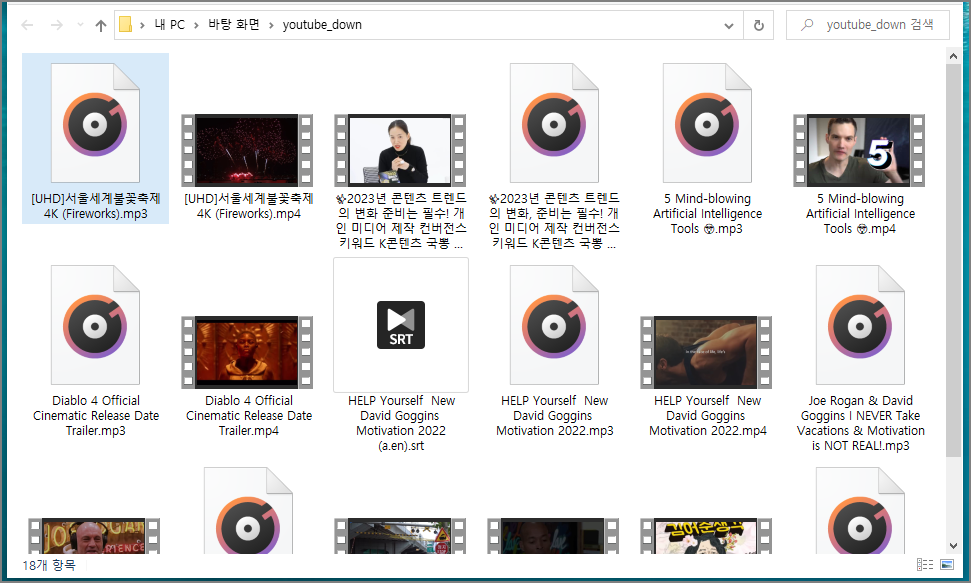Click the scrollbar down arrow
971x583 pixels.
[953, 546]
